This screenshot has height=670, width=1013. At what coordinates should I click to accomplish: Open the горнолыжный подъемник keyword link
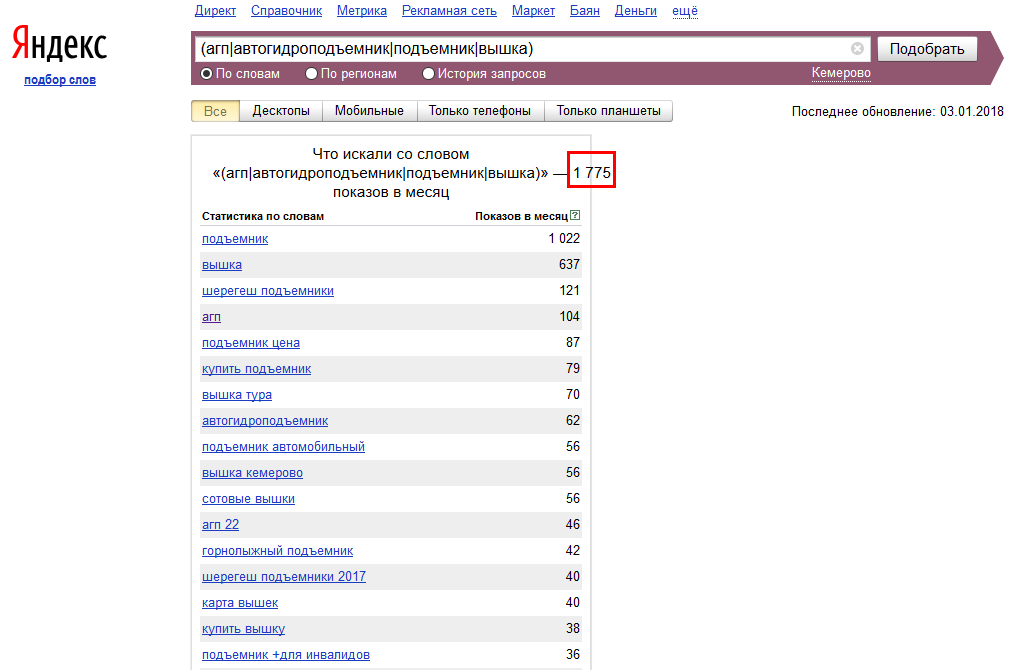tap(277, 551)
